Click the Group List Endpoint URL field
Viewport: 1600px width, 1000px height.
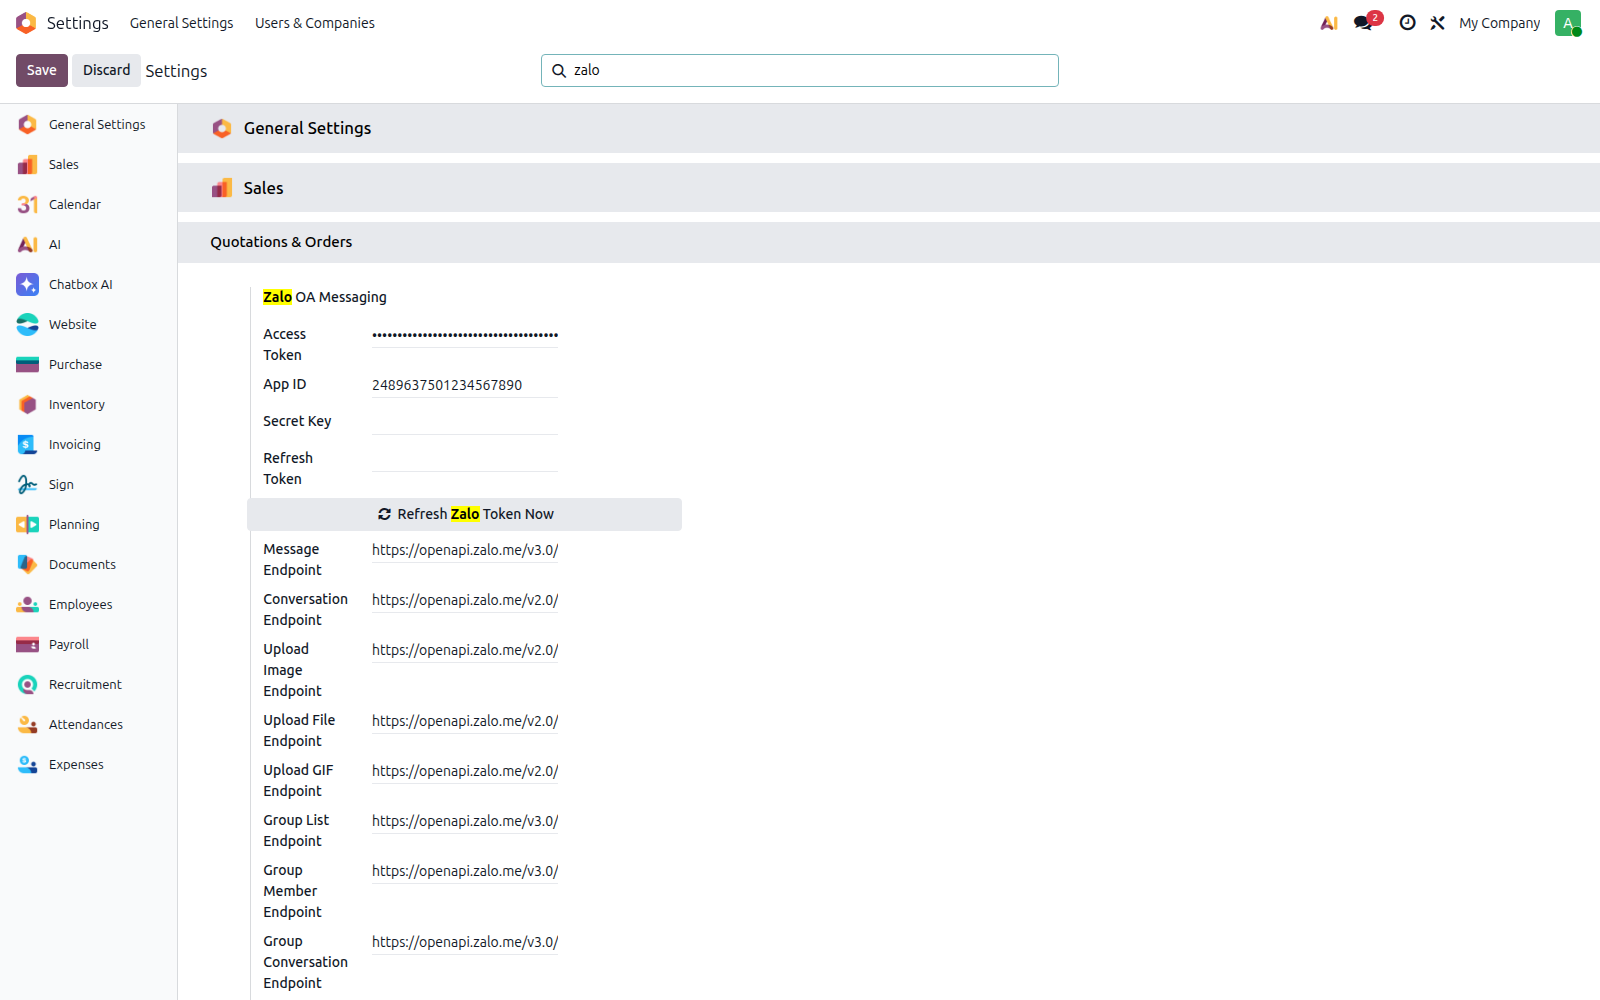point(465,821)
